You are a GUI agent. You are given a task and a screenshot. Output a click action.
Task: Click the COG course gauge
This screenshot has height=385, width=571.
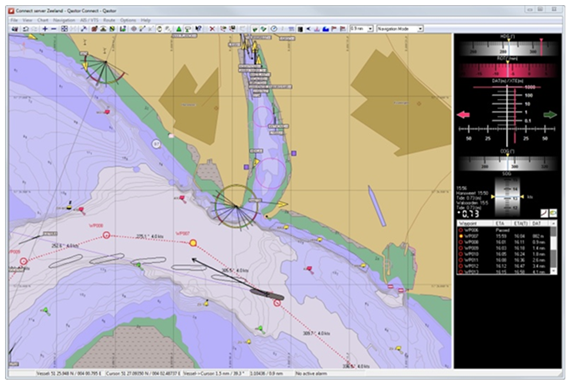(x=507, y=164)
